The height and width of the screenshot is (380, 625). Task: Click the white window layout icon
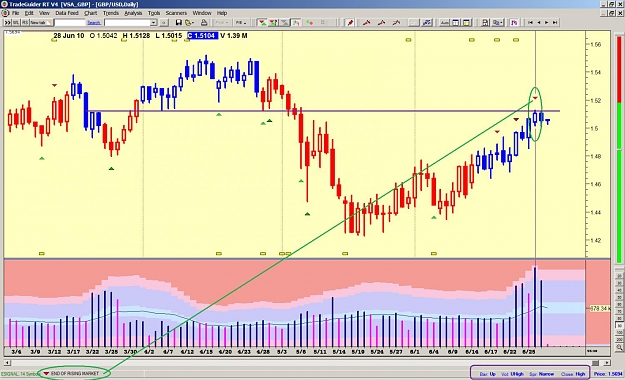(x=456, y=23)
